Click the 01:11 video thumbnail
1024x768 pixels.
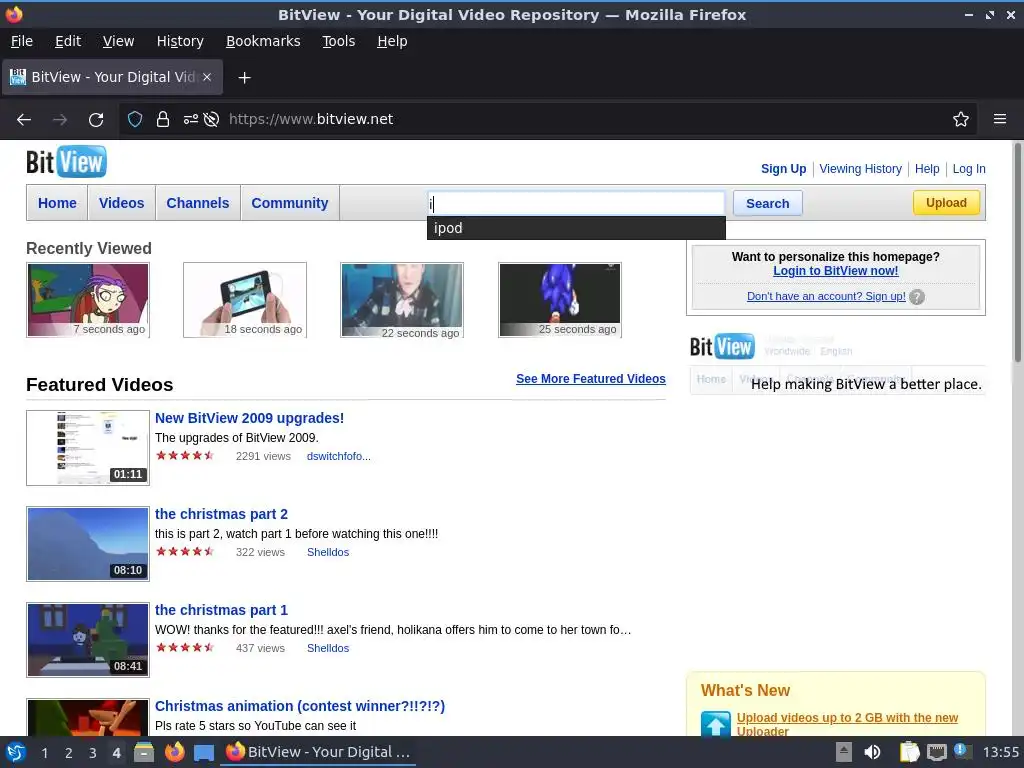[88, 448]
